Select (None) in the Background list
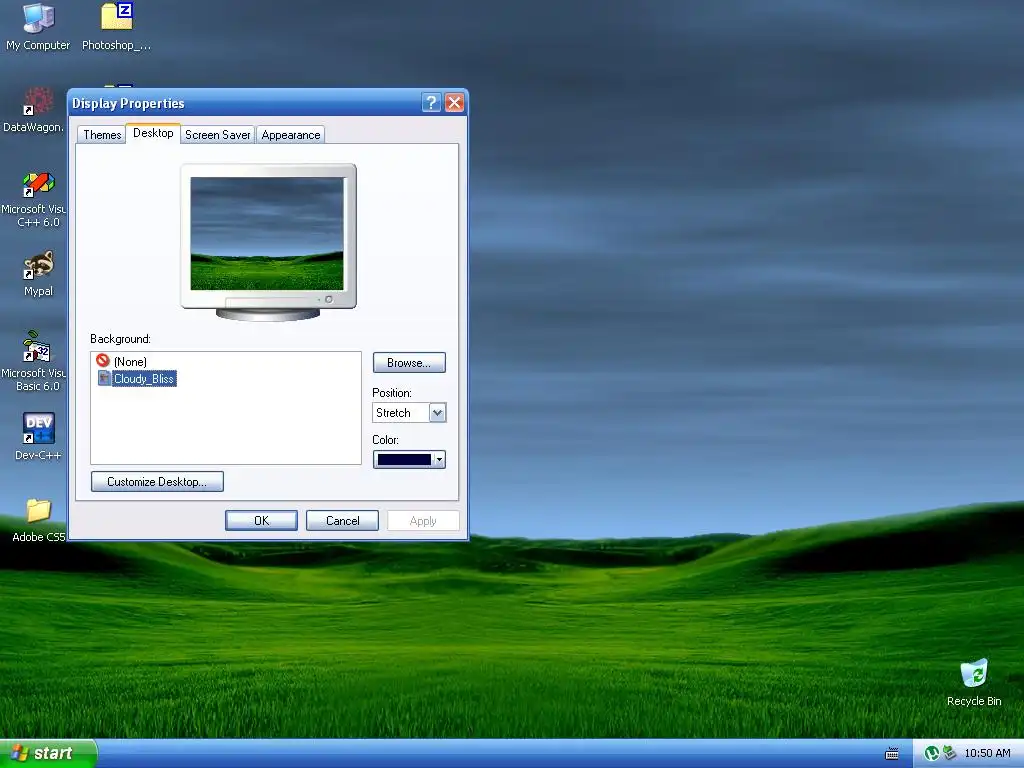This screenshot has width=1024, height=768. (130, 361)
